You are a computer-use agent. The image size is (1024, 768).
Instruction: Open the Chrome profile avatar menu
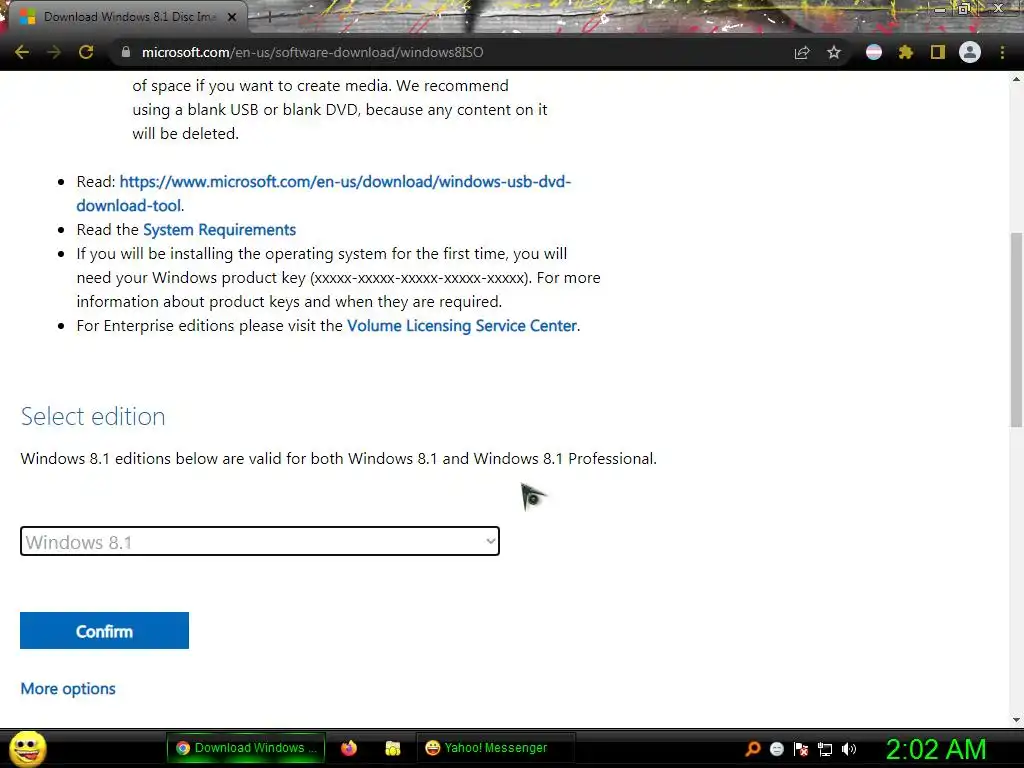[970, 52]
